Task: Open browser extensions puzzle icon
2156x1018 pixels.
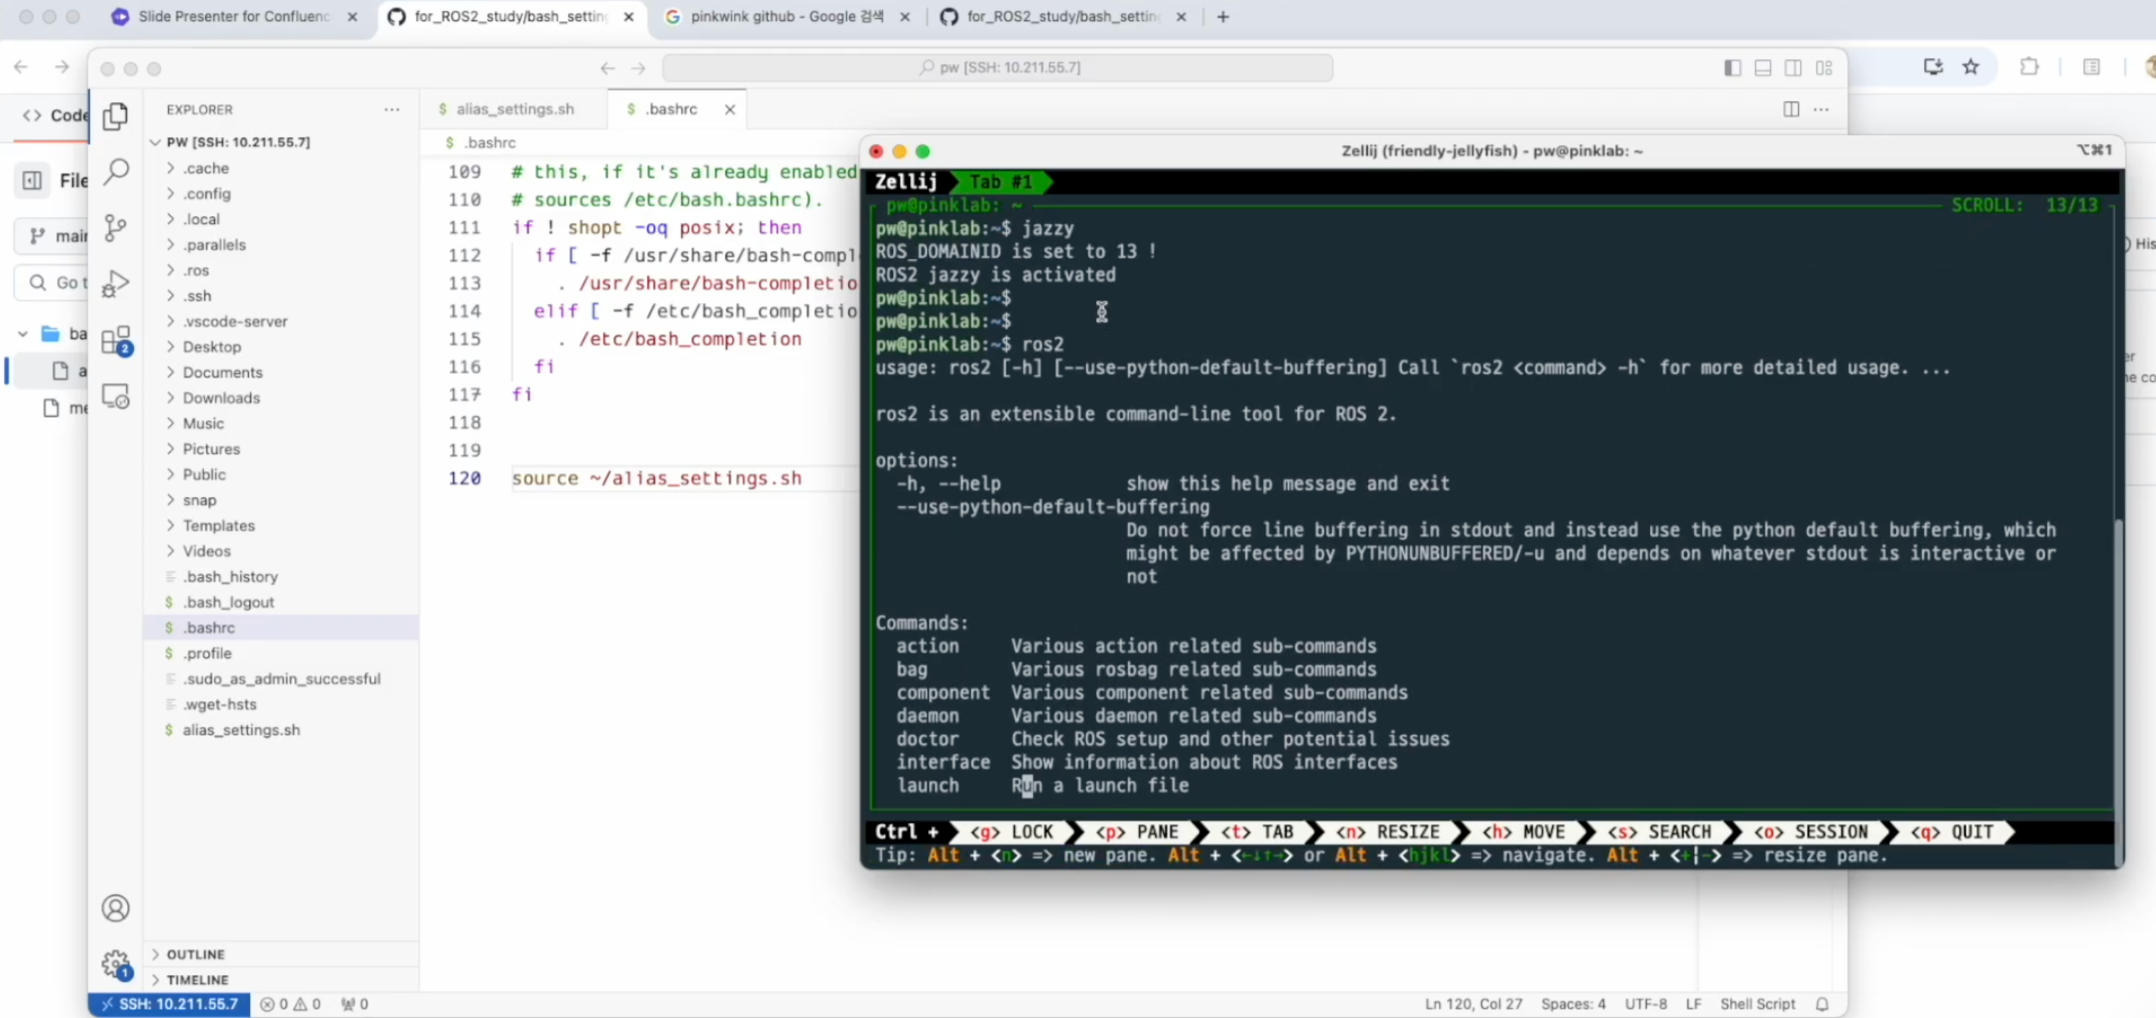Action: tap(2029, 67)
